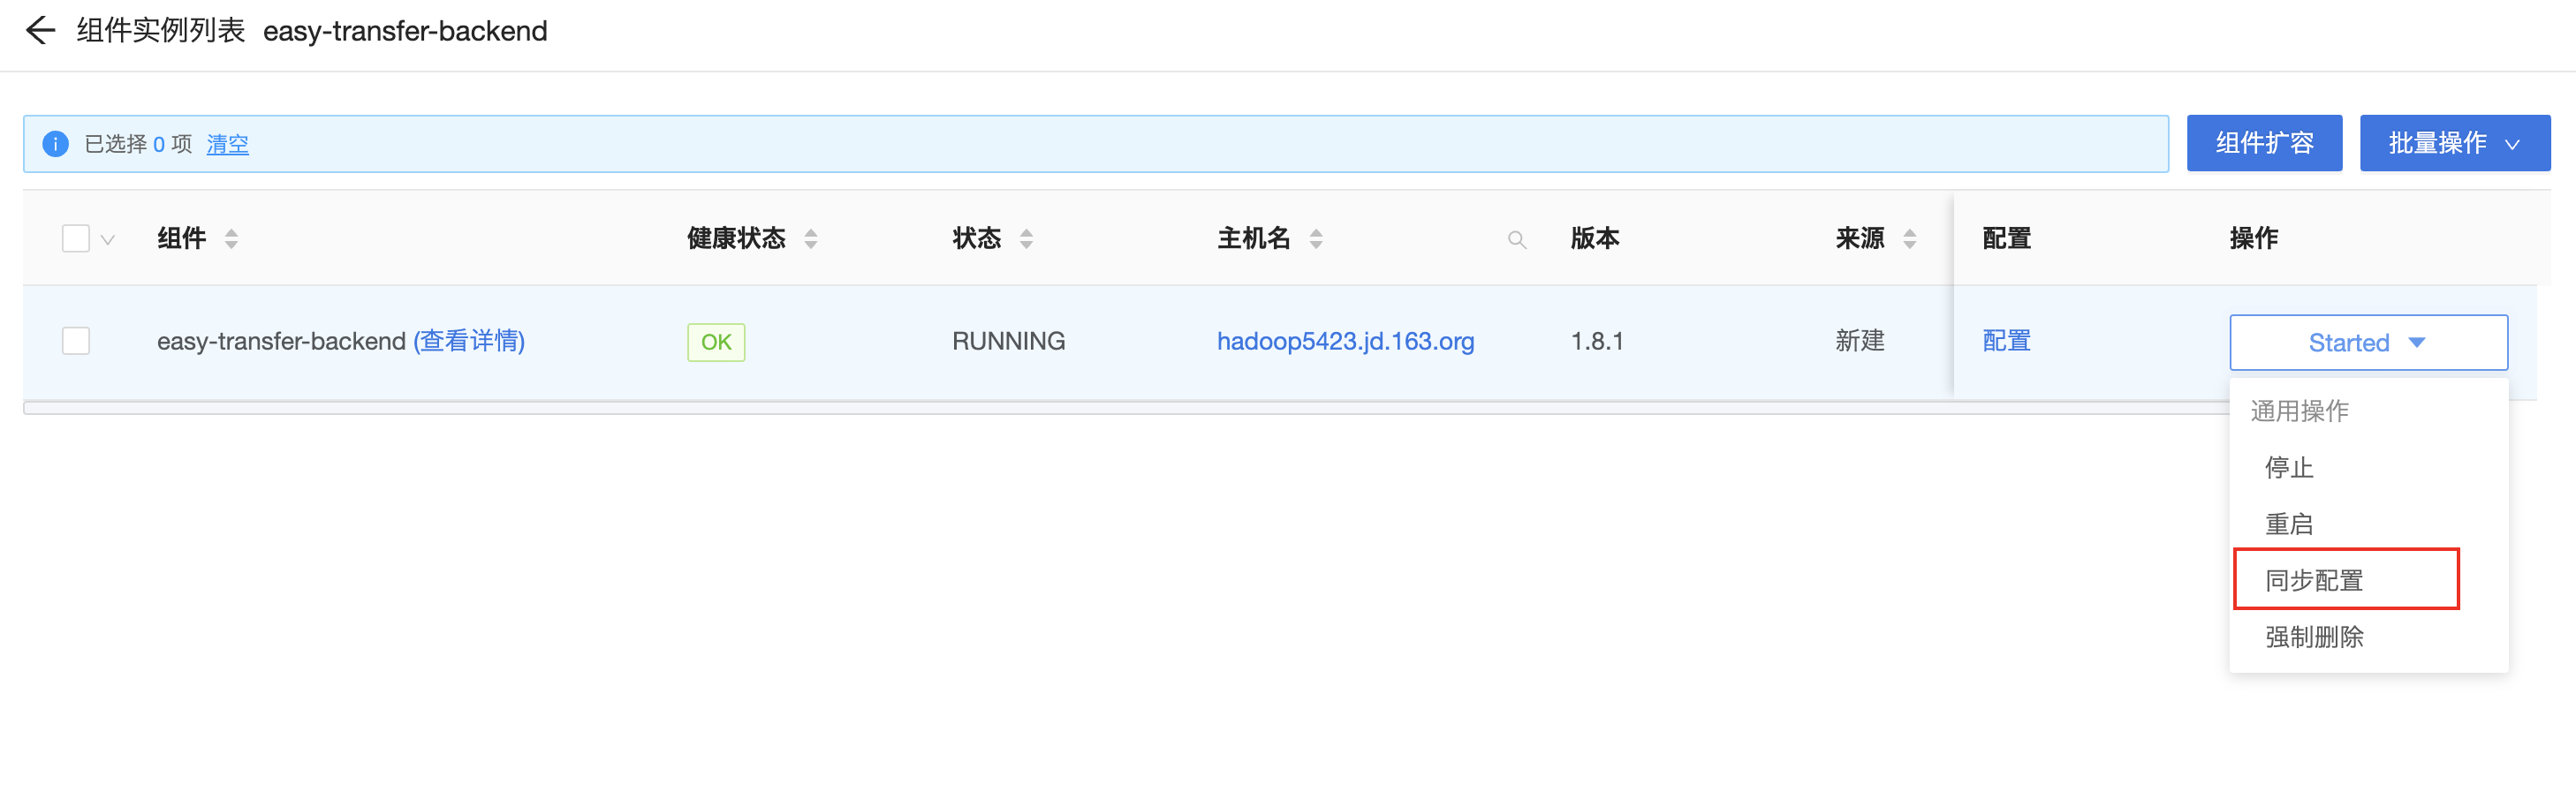Click the 新建 source cell
This screenshot has height=807, width=2576.
pos(1859,341)
